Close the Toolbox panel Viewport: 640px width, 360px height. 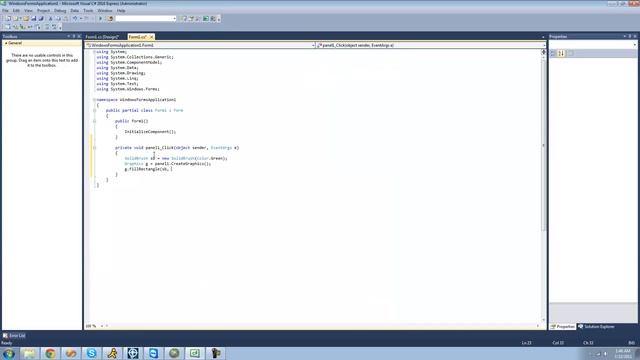coord(79,36)
